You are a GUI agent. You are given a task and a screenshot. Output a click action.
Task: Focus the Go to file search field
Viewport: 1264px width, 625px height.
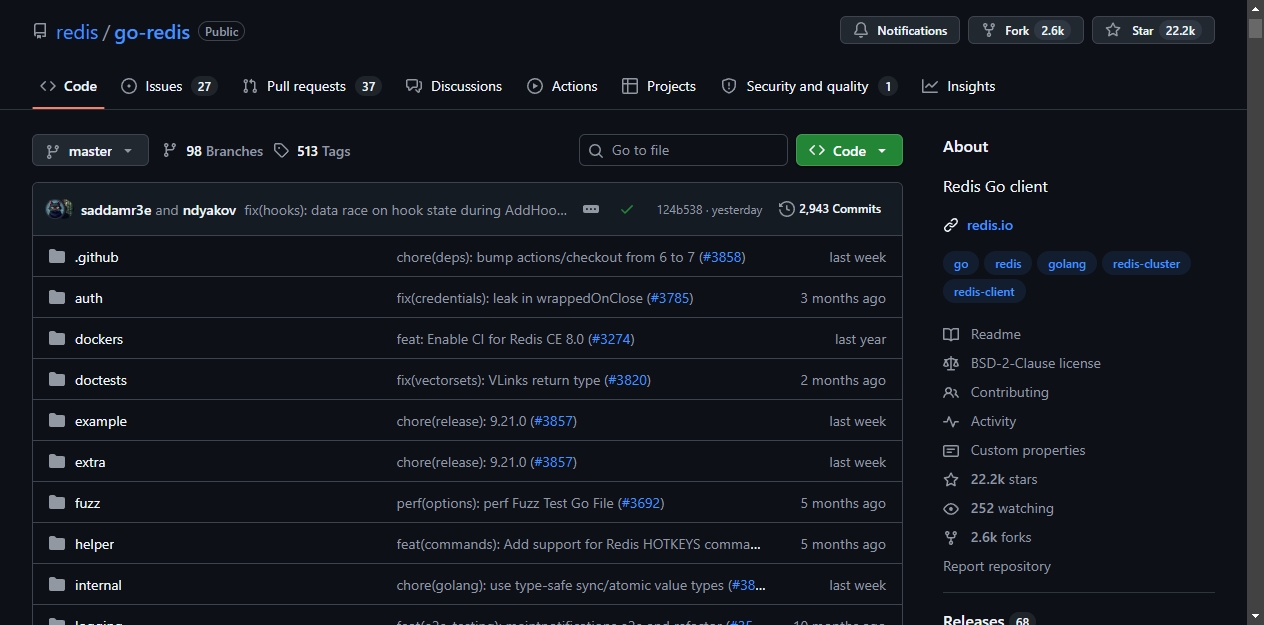pyautogui.click(x=683, y=150)
